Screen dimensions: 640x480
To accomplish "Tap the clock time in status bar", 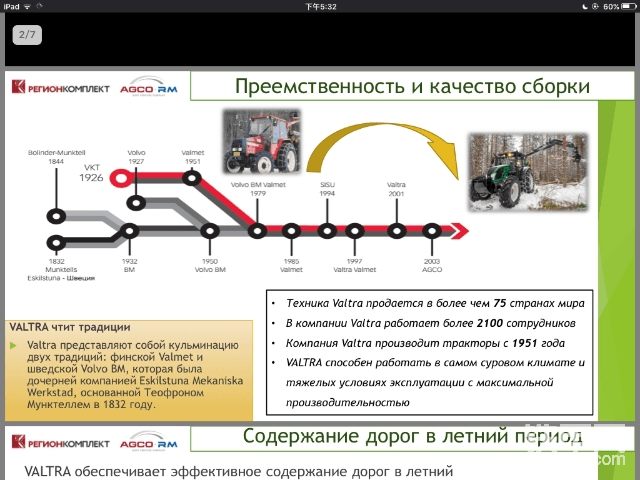I will (321, 7).
